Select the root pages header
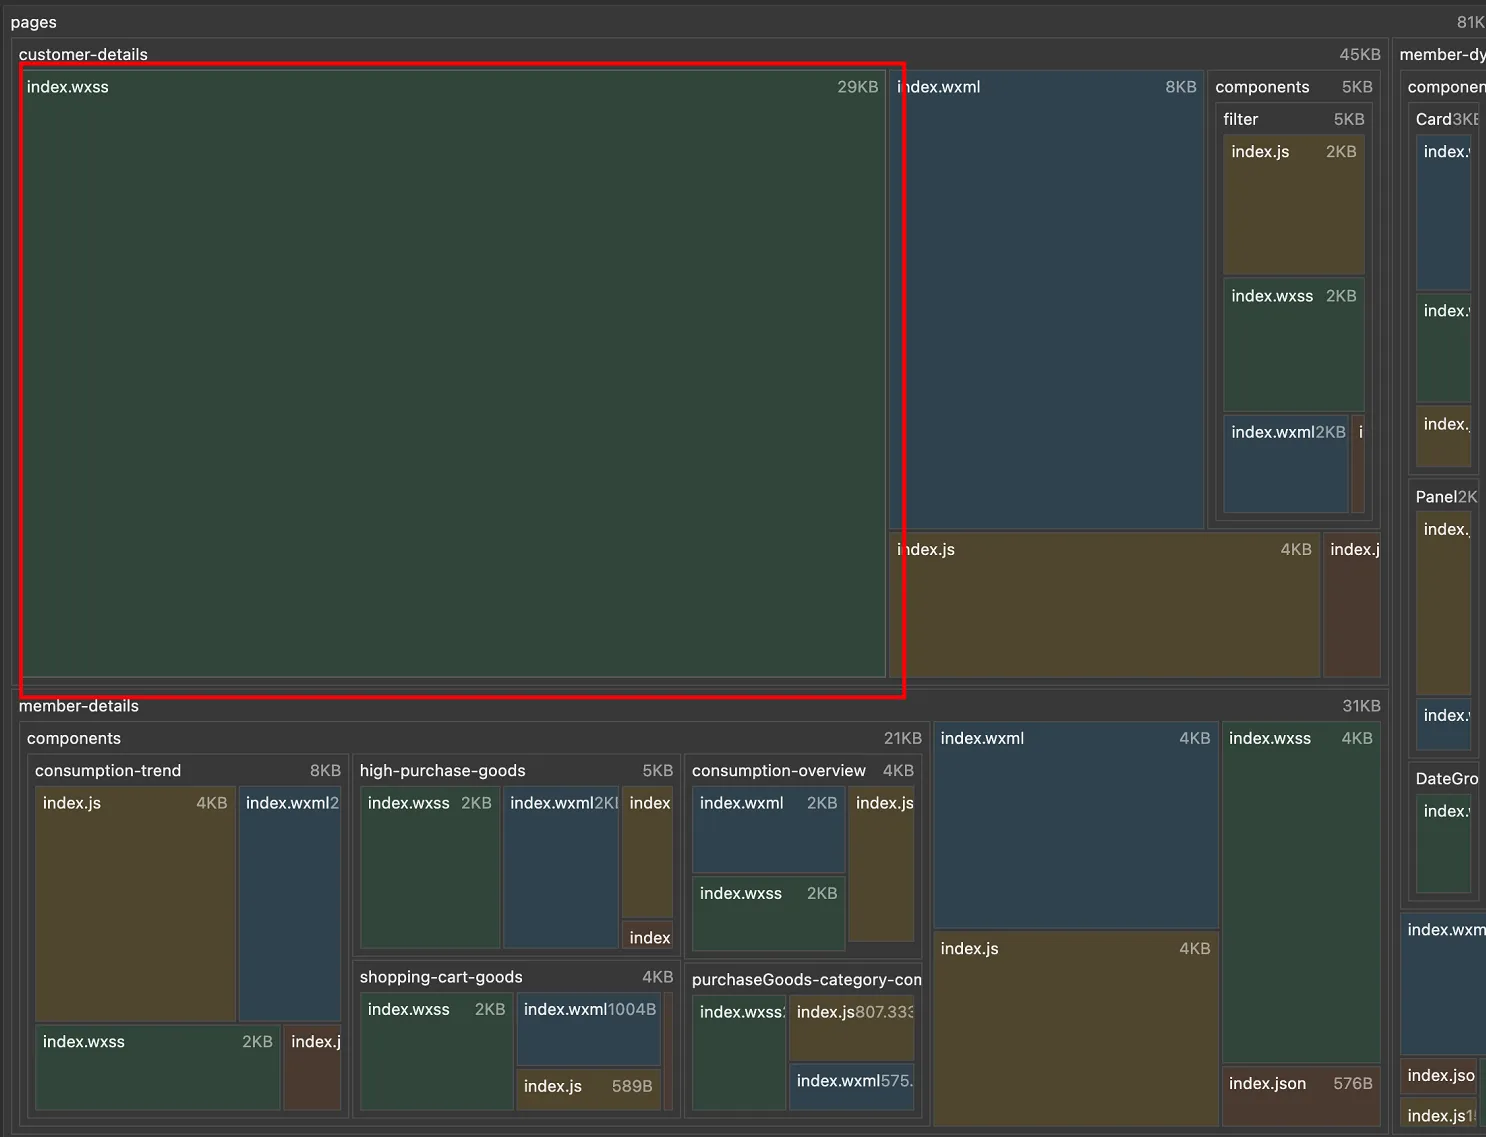The image size is (1486, 1137). coord(34,22)
